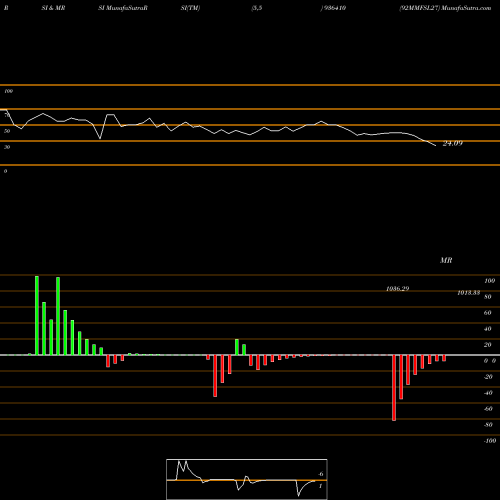Click the 'SI(TM)' header label

pyautogui.click(x=190, y=8)
